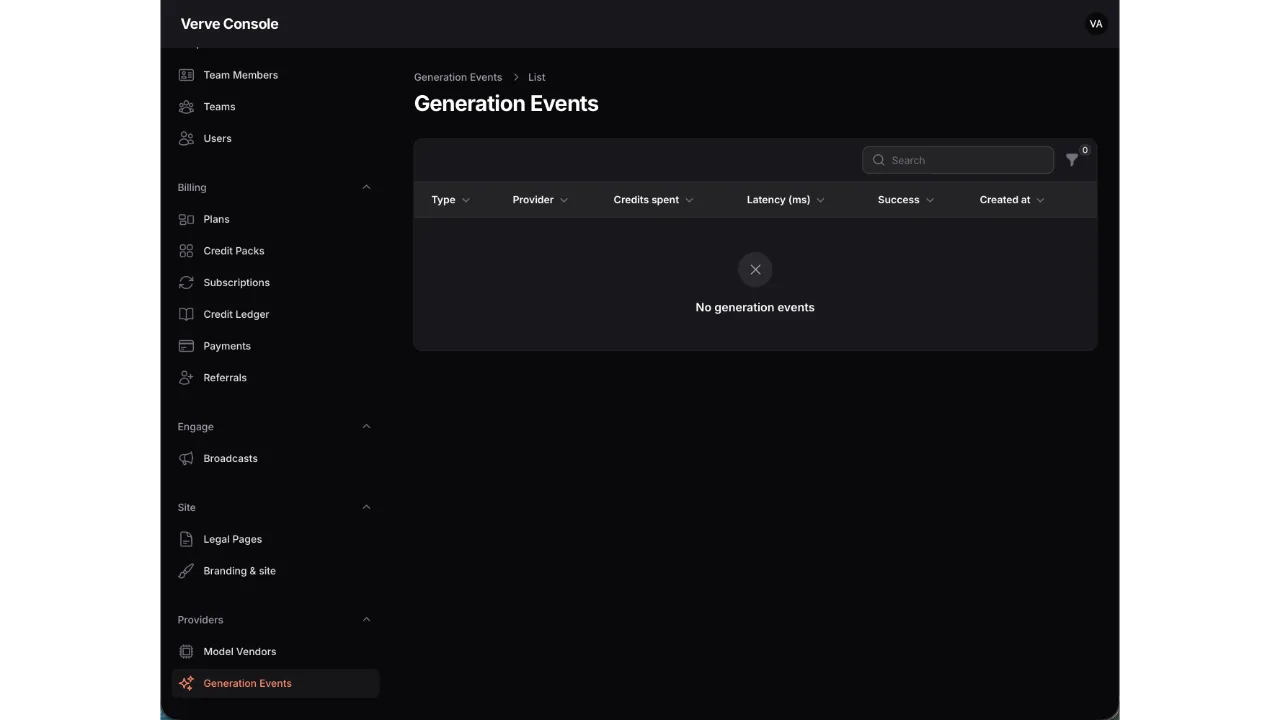The width and height of the screenshot is (1280, 720).
Task: Click the Branding & site brush icon
Action: point(186,571)
